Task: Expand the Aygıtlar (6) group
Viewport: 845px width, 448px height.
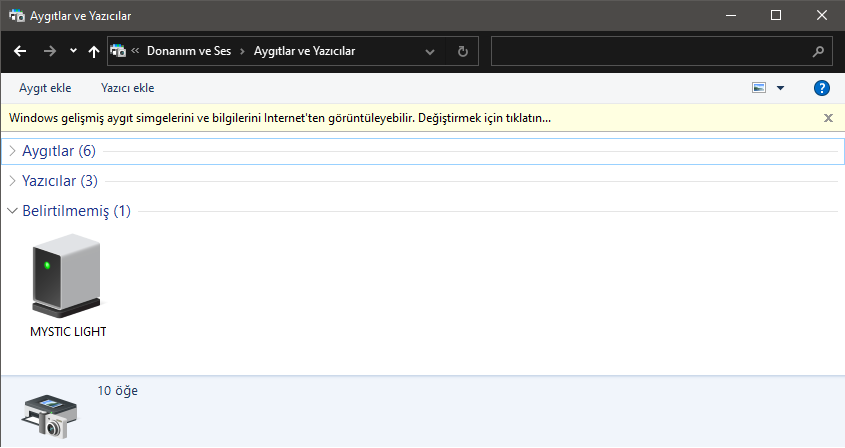Action: click(12, 151)
